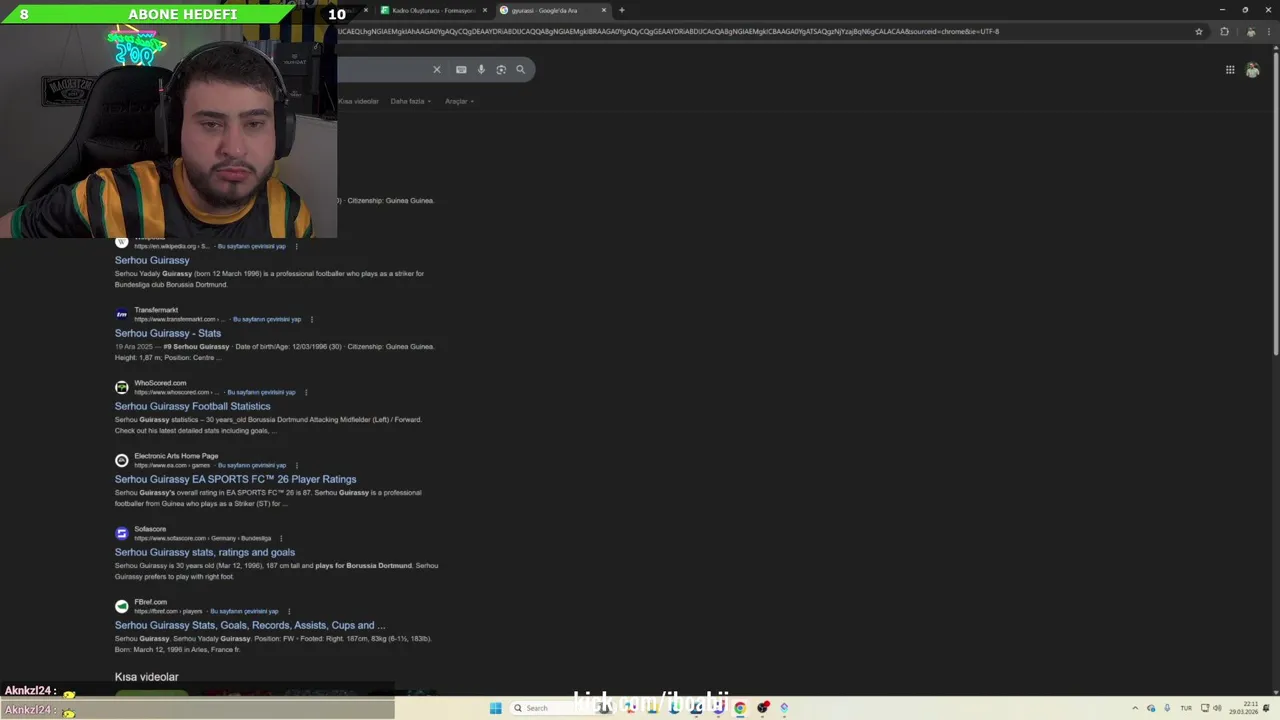Open more options for Sofascore result

pyautogui.click(x=281, y=538)
